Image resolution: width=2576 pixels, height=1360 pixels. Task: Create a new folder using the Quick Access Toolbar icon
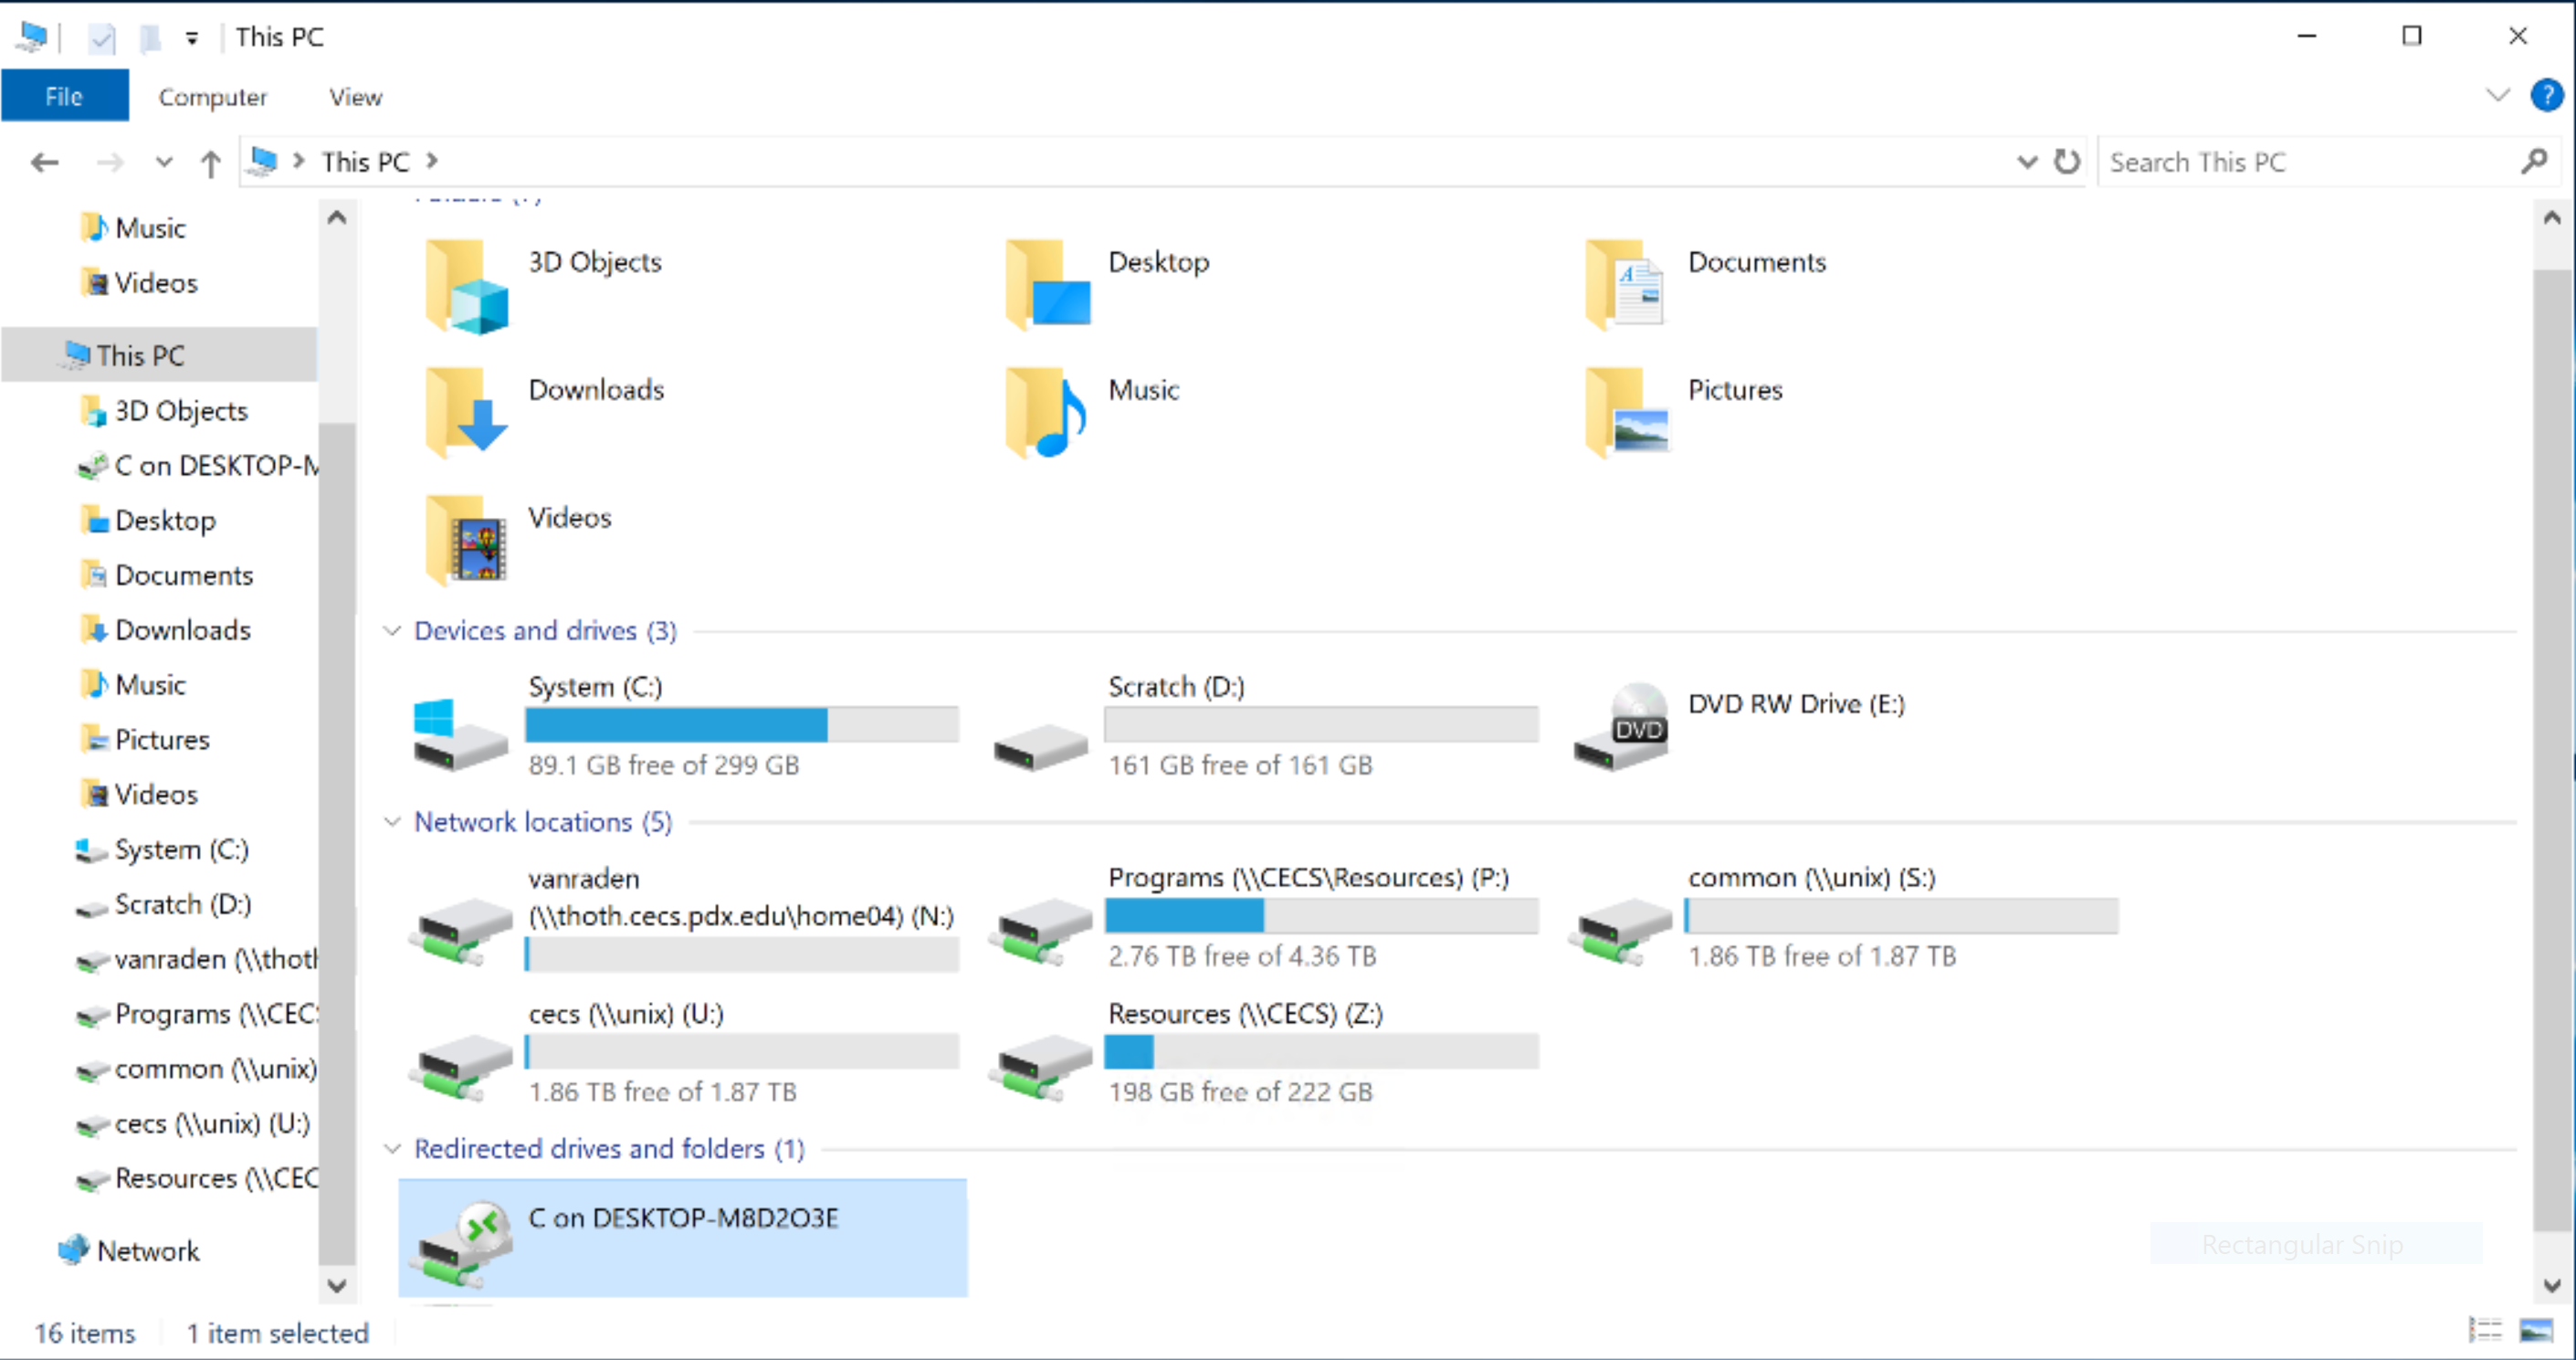pos(150,37)
